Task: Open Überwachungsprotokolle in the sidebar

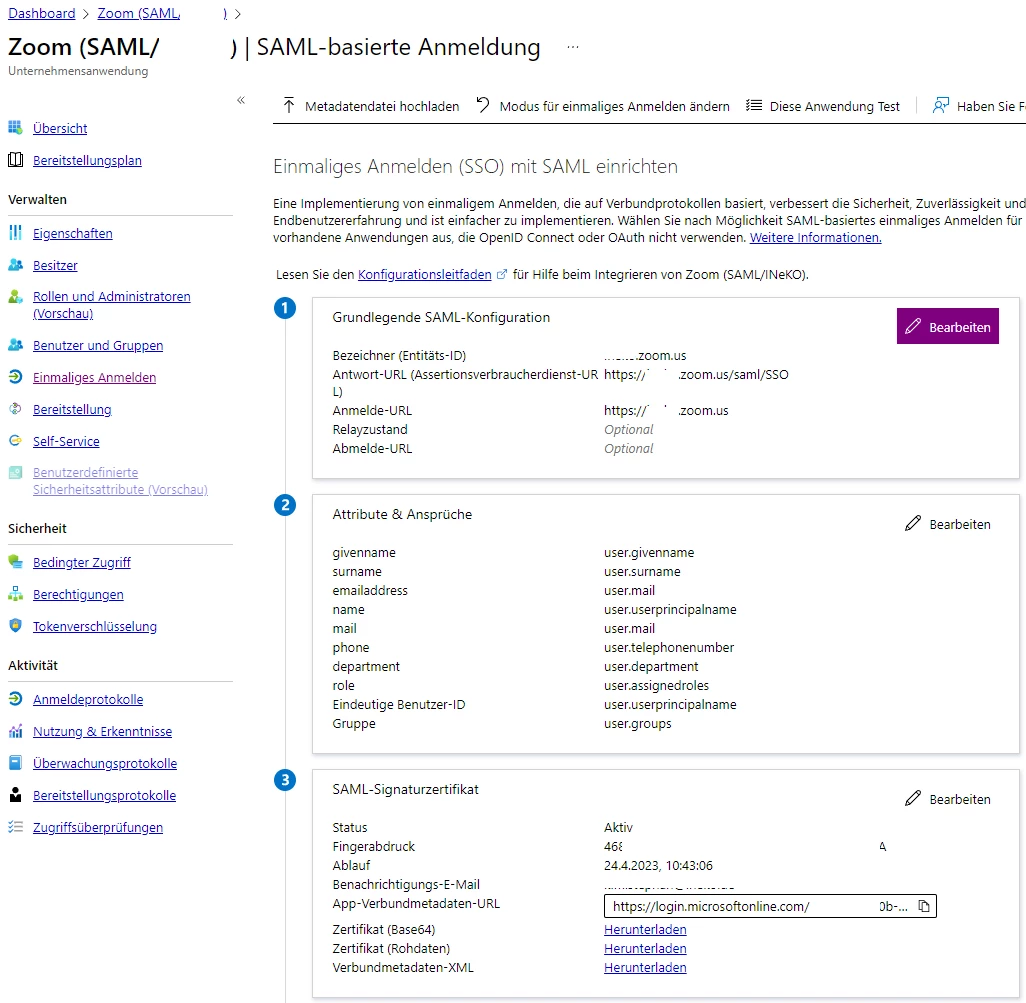Action: pyautogui.click(x=105, y=764)
